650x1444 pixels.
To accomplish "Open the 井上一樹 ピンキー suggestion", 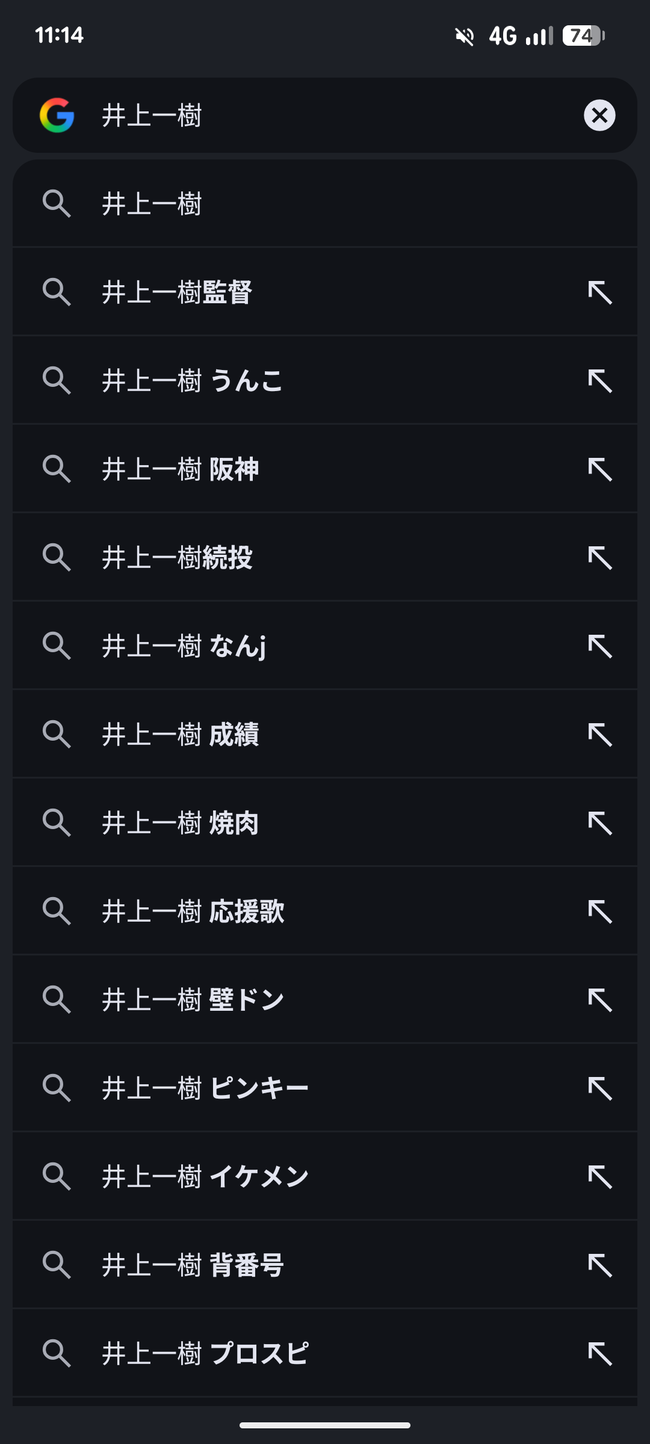I will pyautogui.click(x=325, y=1088).
